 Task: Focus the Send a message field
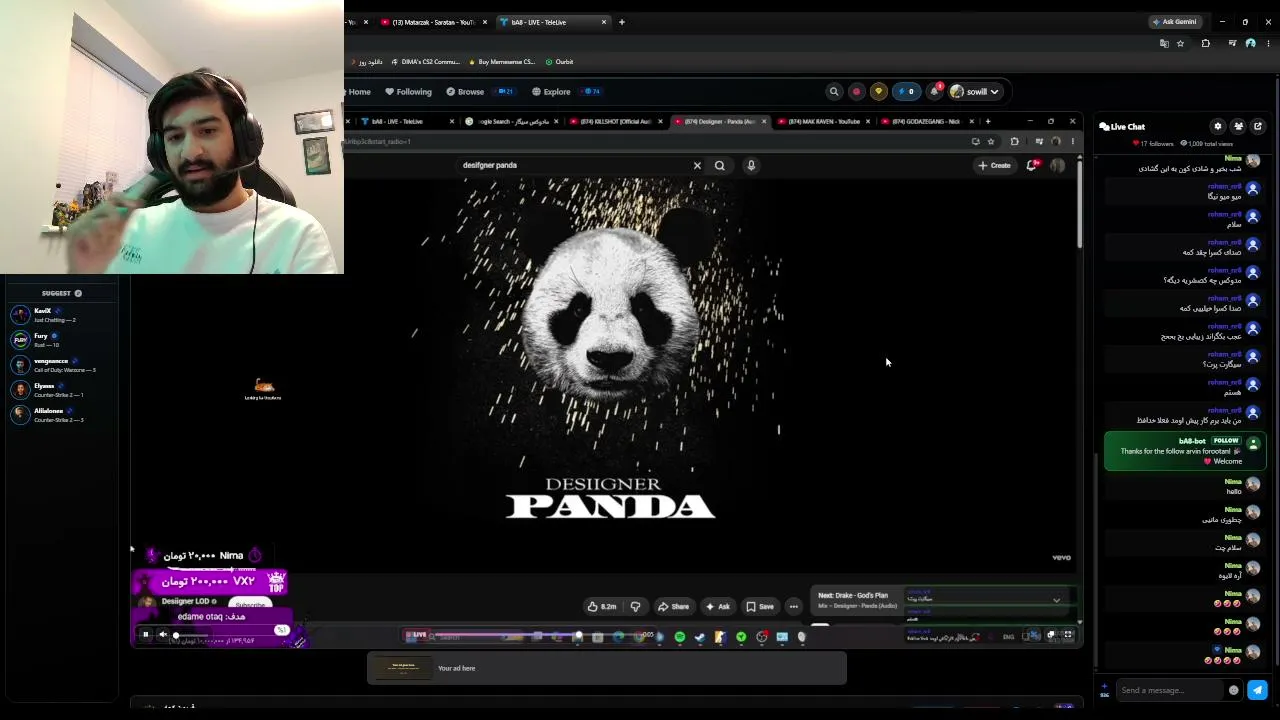coord(1170,690)
